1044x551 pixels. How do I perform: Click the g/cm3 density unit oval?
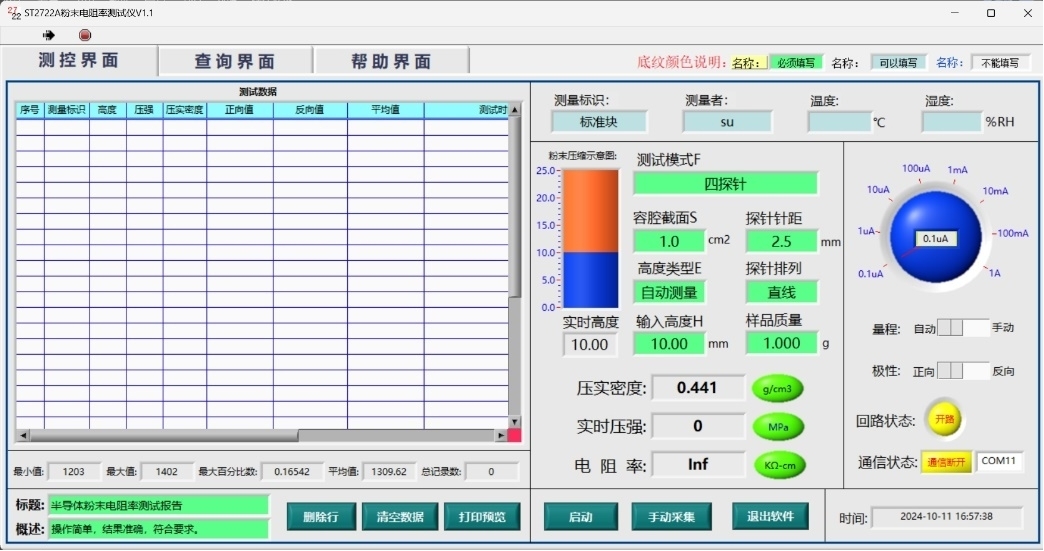click(778, 389)
